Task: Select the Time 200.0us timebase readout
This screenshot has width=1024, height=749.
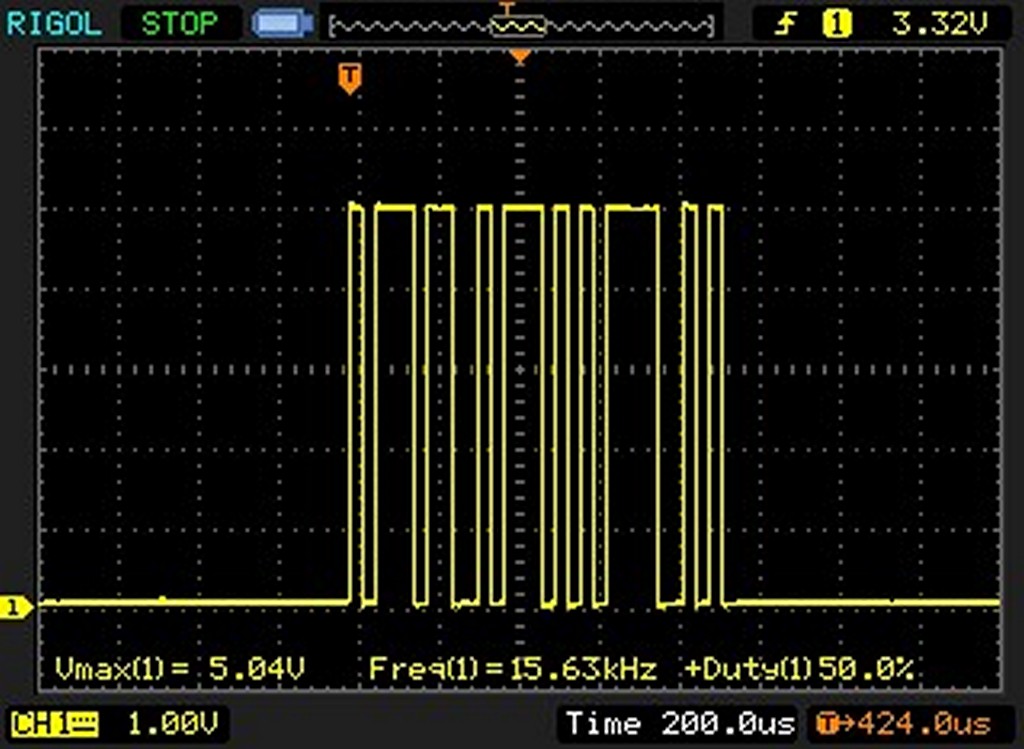Action: click(680, 724)
